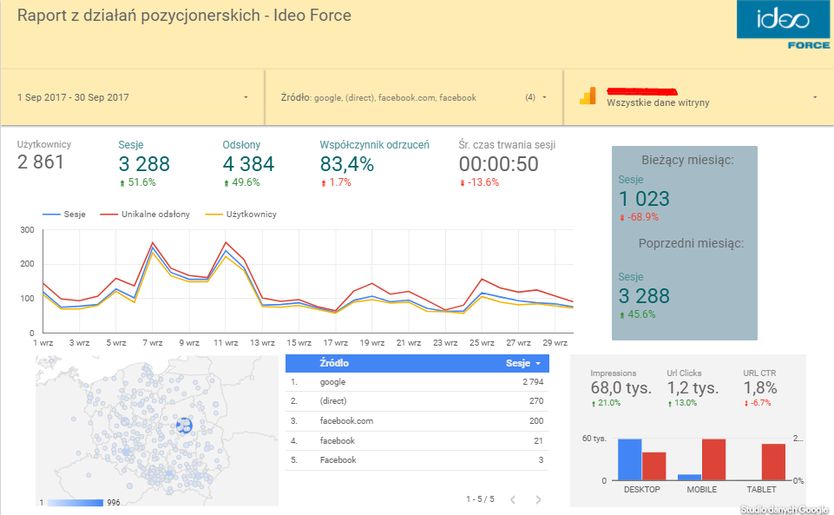
Task: Click the Sesje change 51.6%
Action: [138, 182]
